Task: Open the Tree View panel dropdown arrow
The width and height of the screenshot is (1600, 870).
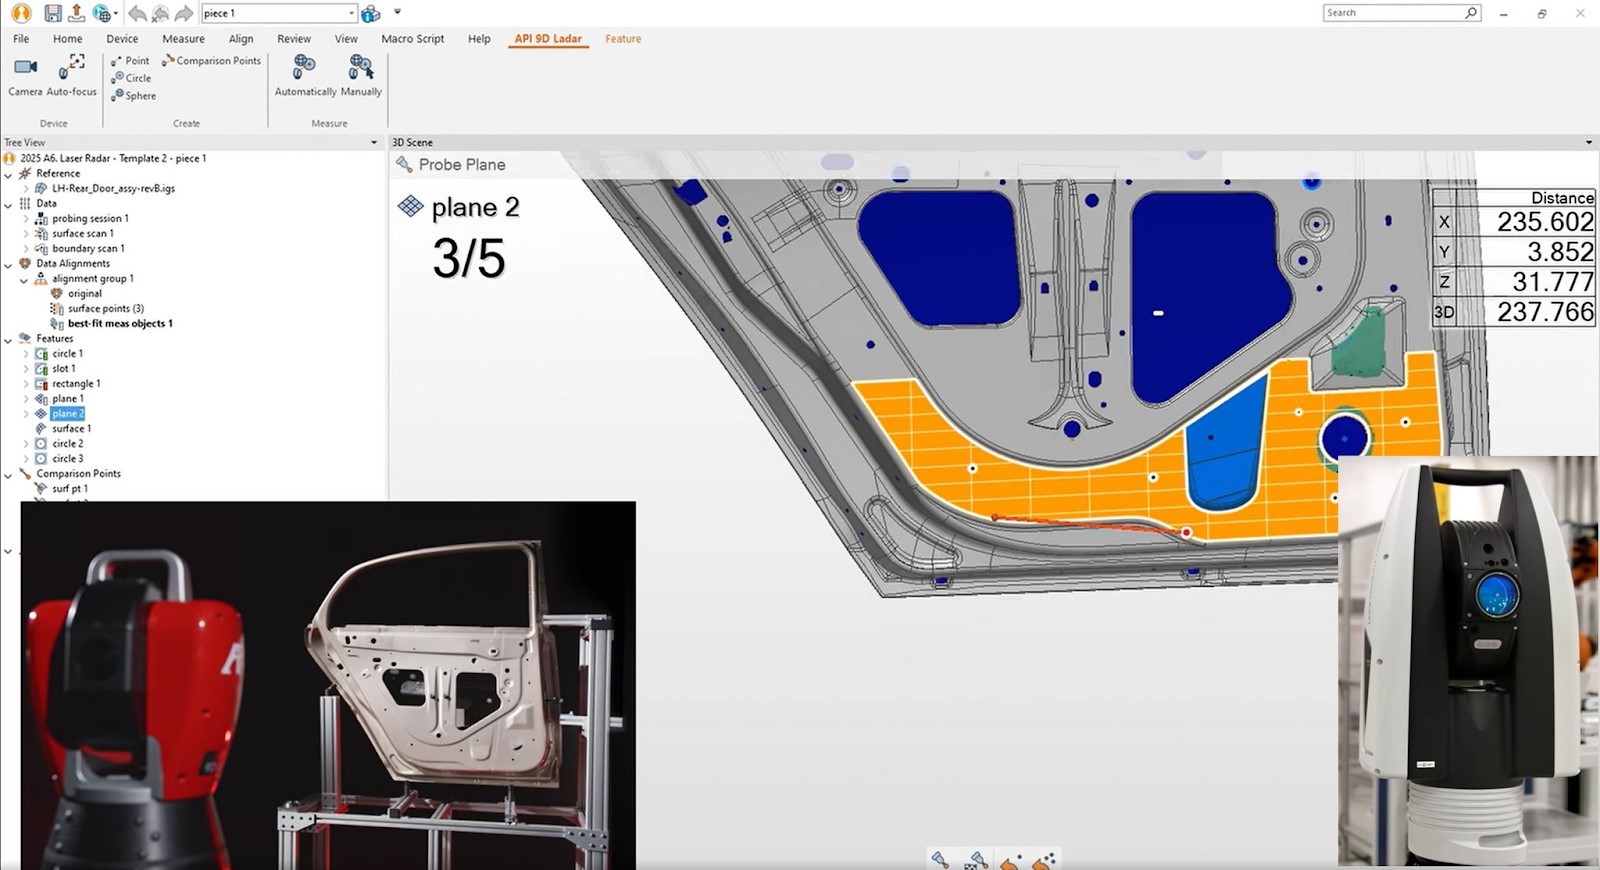Action: pyautogui.click(x=374, y=143)
